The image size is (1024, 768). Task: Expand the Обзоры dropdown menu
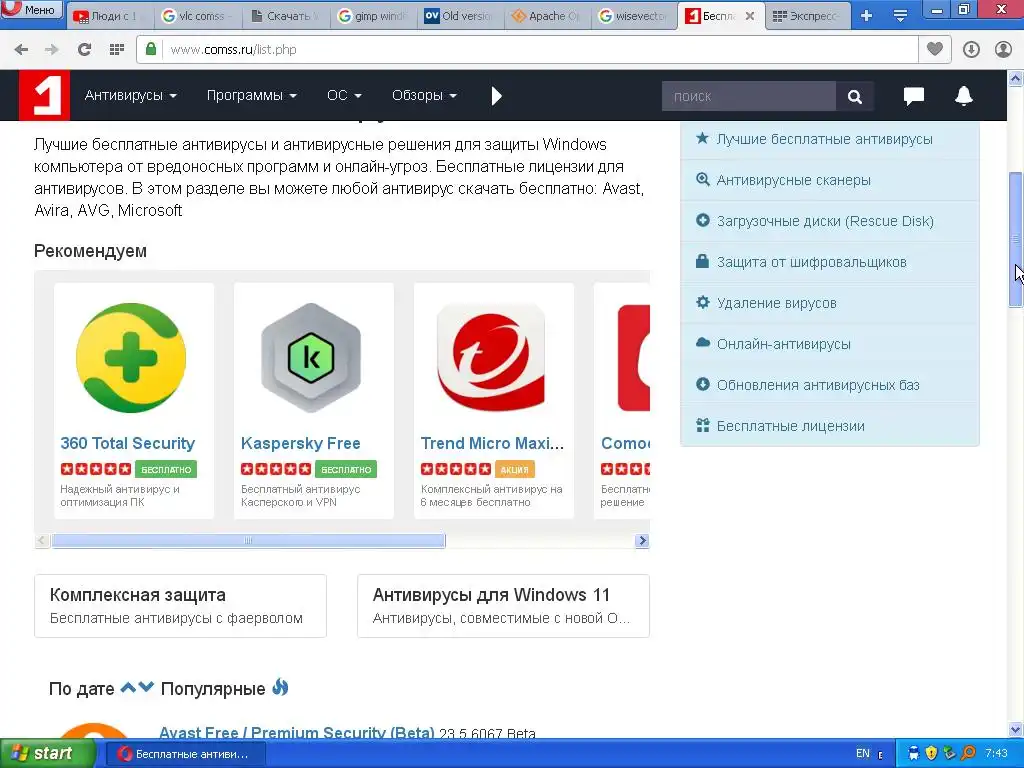424,95
